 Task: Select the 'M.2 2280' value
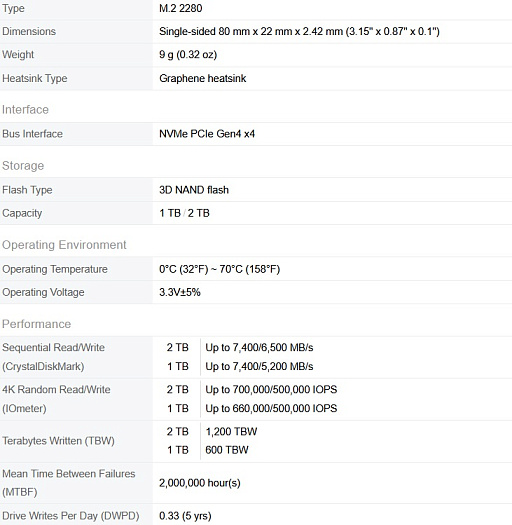point(180,8)
